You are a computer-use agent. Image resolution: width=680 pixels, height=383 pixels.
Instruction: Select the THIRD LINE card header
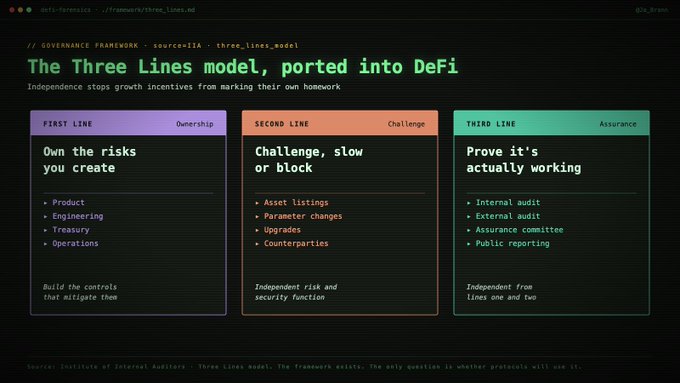click(x=552, y=124)
